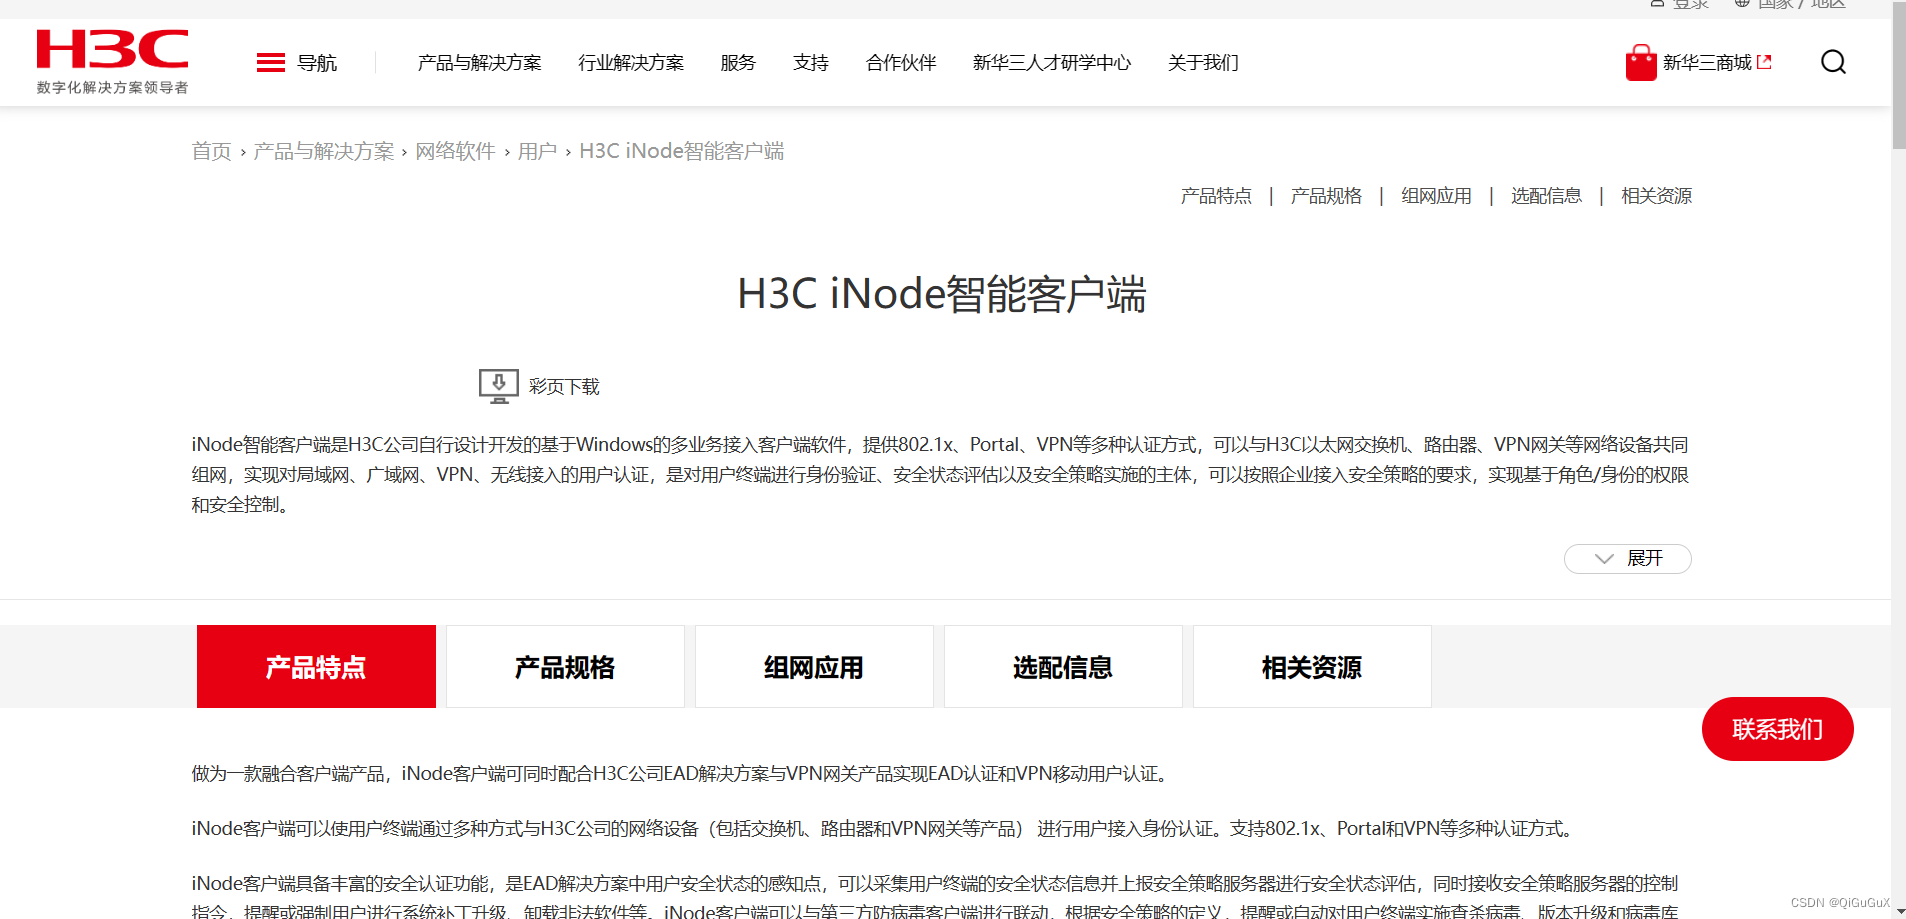Click H3C iNode智能客户端 breadcrumb
This screenshot has height=919, width=1906.
(x=682, y=151)
